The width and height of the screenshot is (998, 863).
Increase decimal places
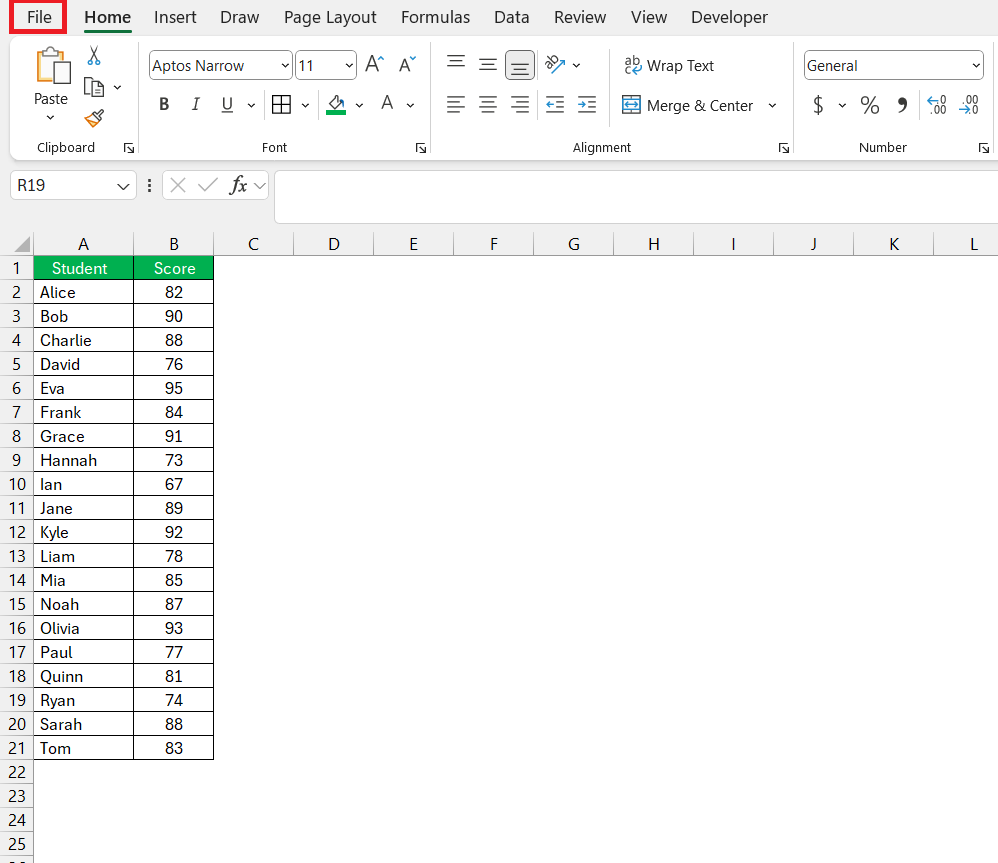(x=937, y=104)
